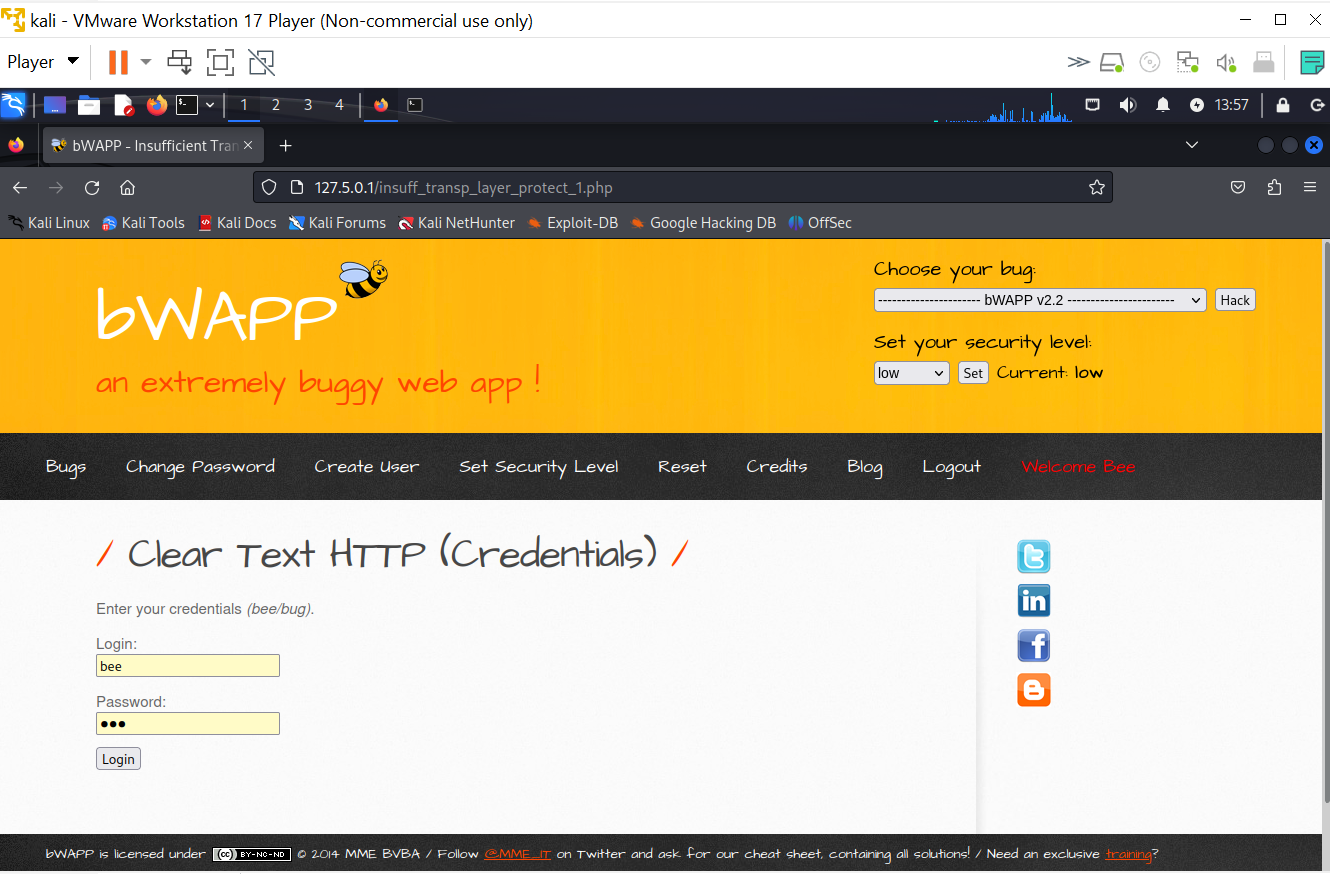Image resolution: width=1330 pixels, height=874 pixels.
Task: Select Bugs in the navigation menu
Action: [x=65, y=466]
